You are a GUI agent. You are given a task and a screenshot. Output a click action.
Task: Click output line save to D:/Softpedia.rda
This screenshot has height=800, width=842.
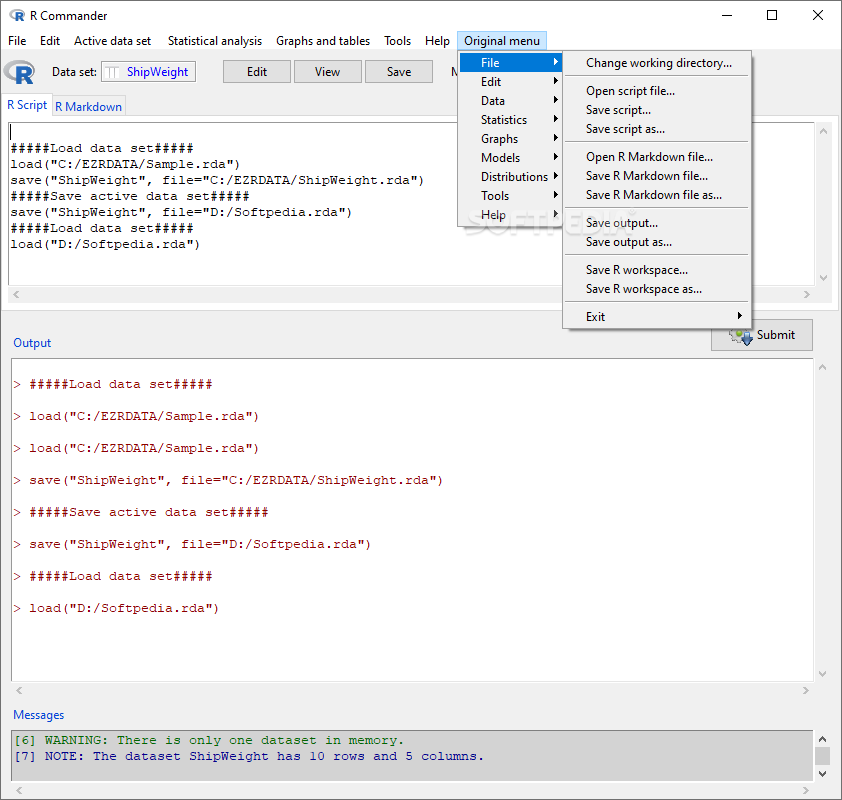coord(192,544)
